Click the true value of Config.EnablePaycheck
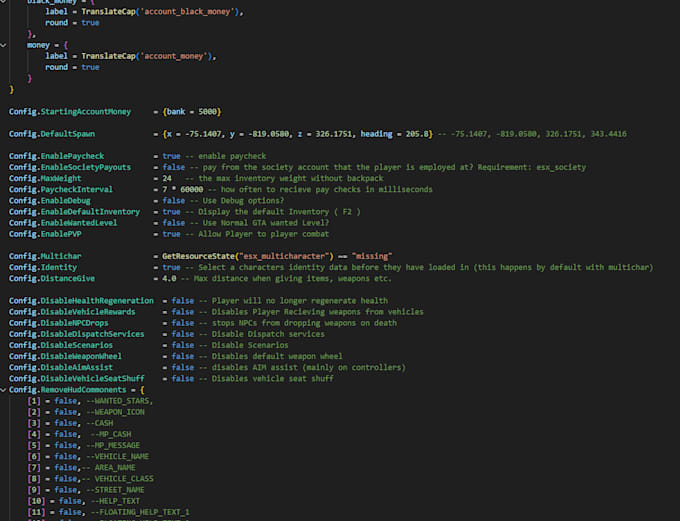The image size is (680, 521). 171,157
